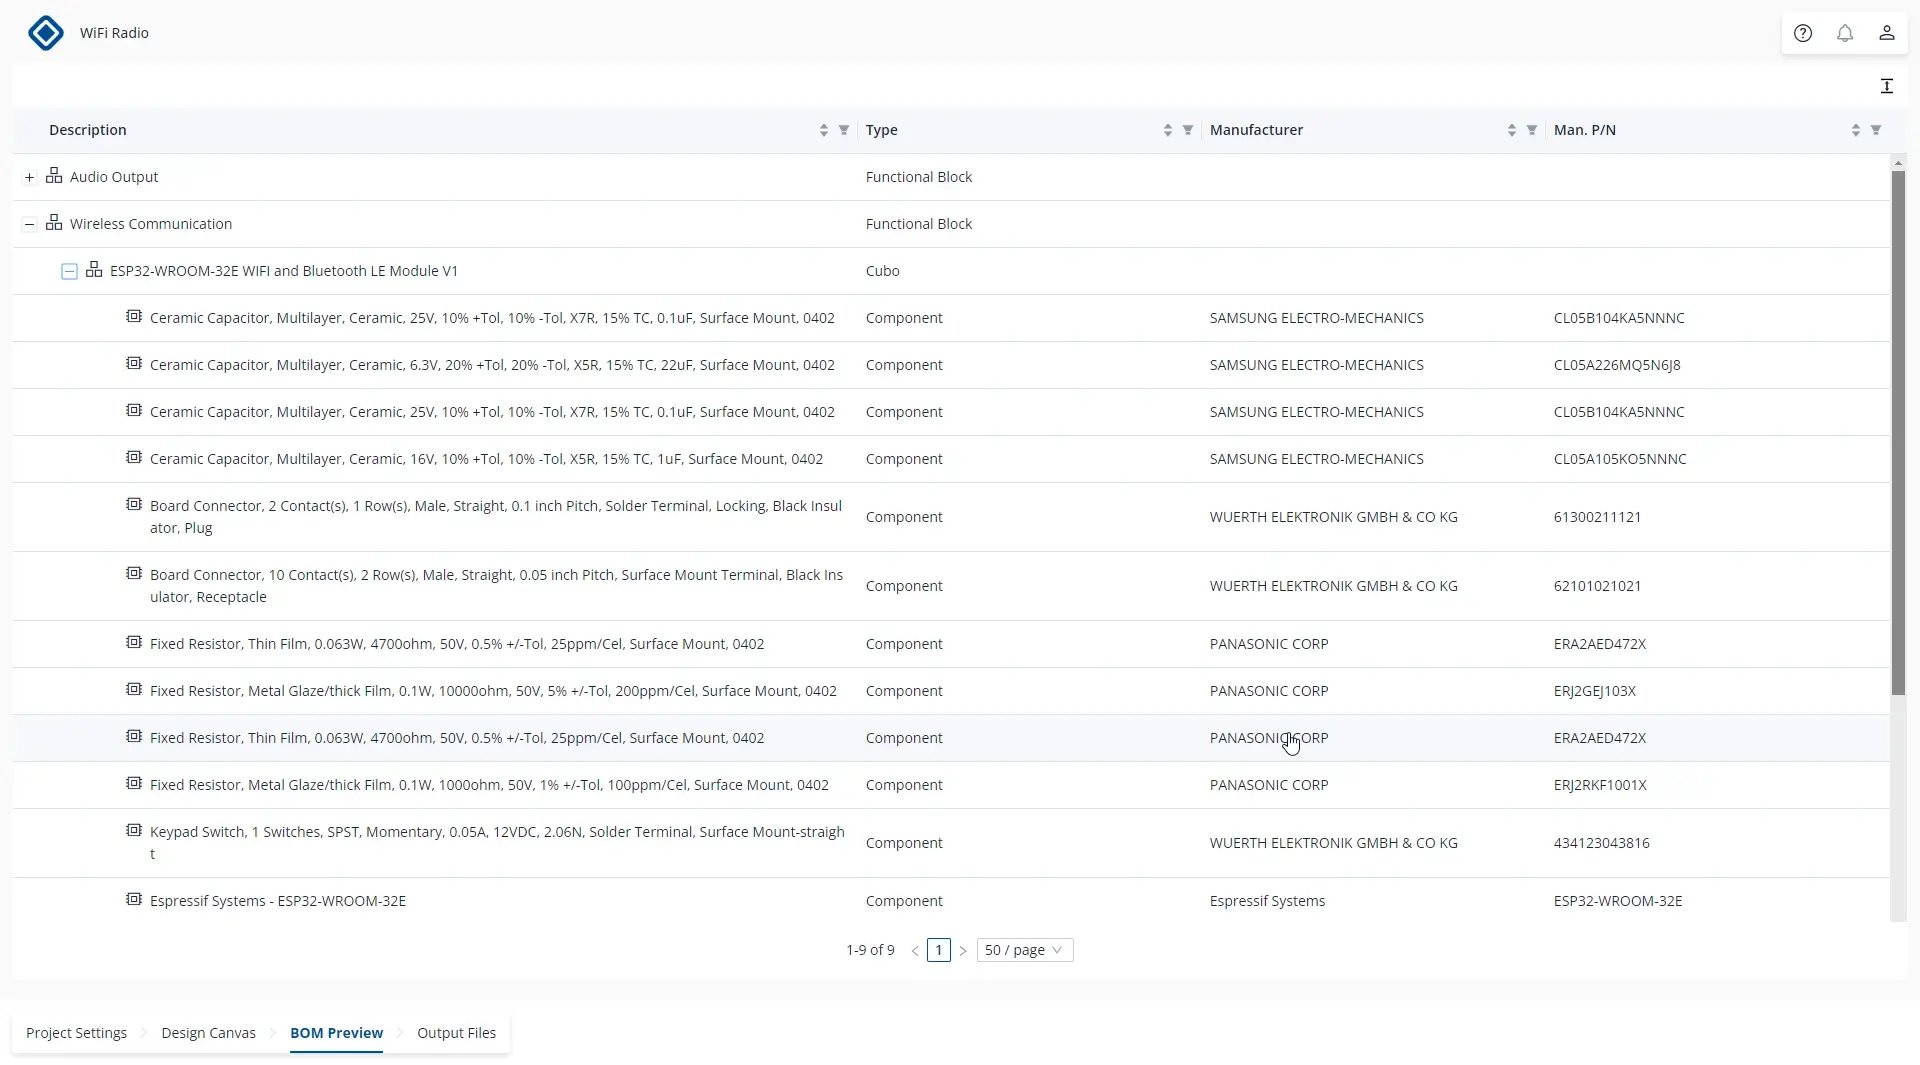The width and height of the screenshot is (1920, 1065).
Task: Filter the Manufacturer column
Action: (x=1531, y=130)
